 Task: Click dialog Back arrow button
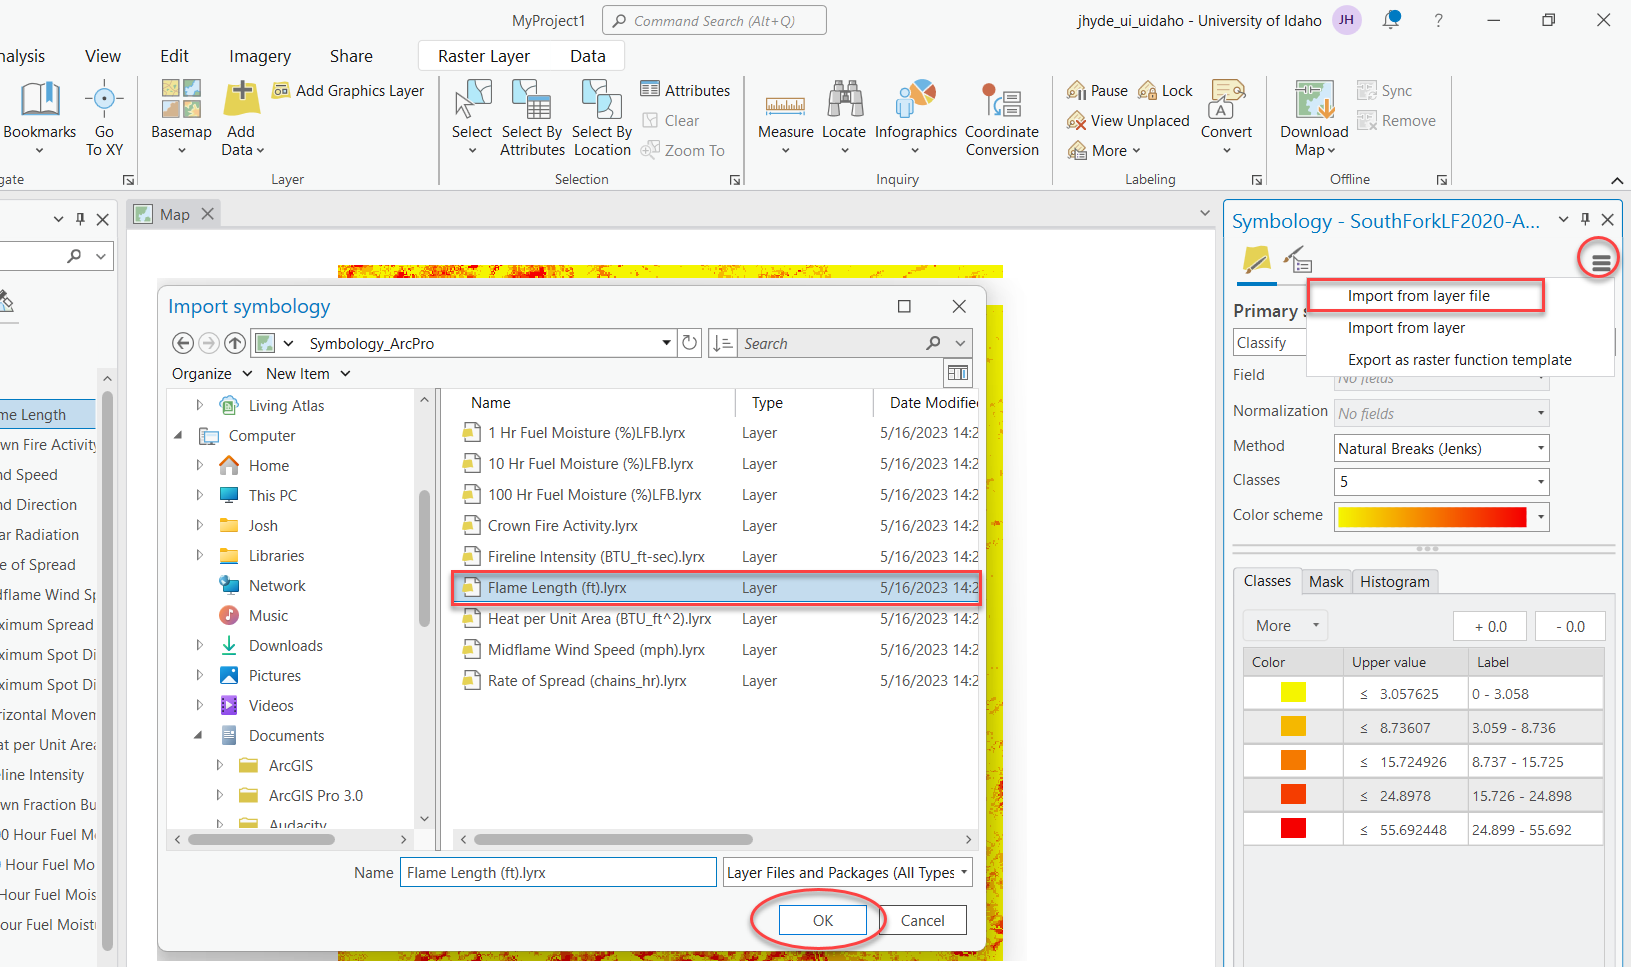[182, 343]
